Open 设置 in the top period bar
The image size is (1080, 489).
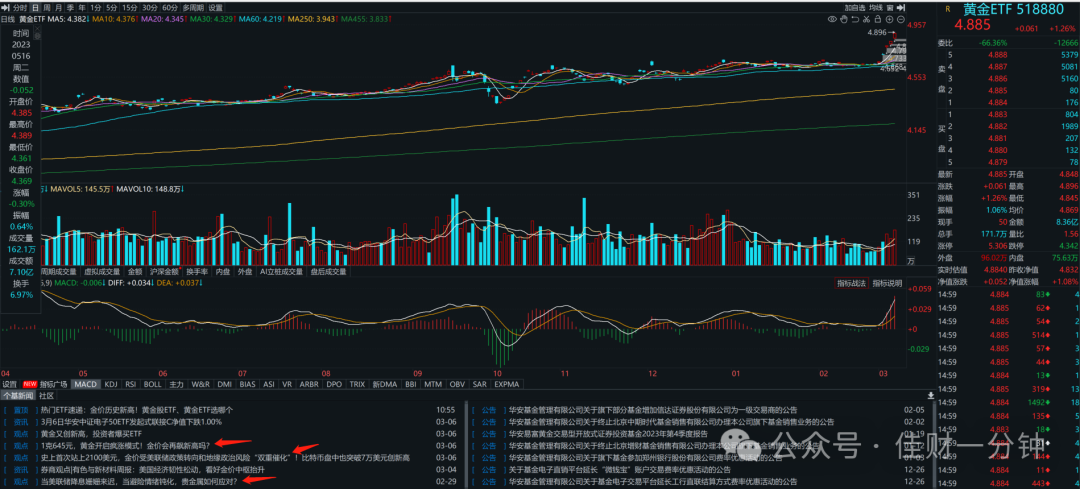[x=216, y=8]
